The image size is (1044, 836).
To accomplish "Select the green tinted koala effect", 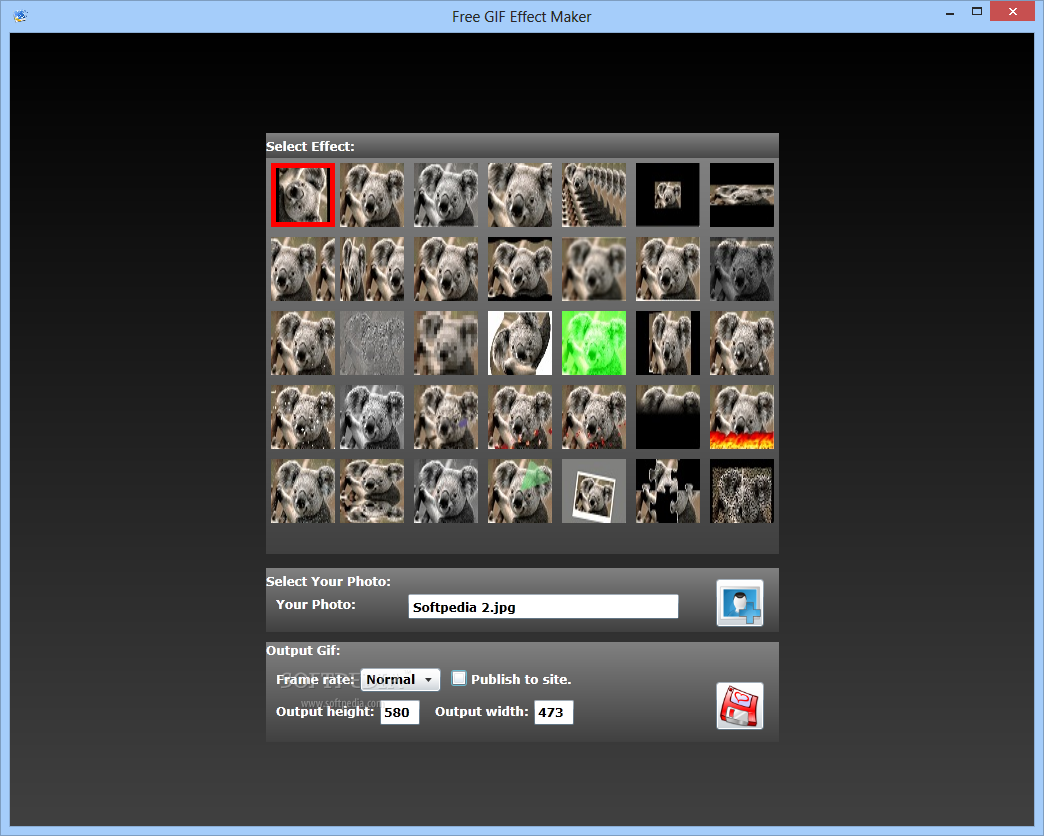I will point(594,343).
